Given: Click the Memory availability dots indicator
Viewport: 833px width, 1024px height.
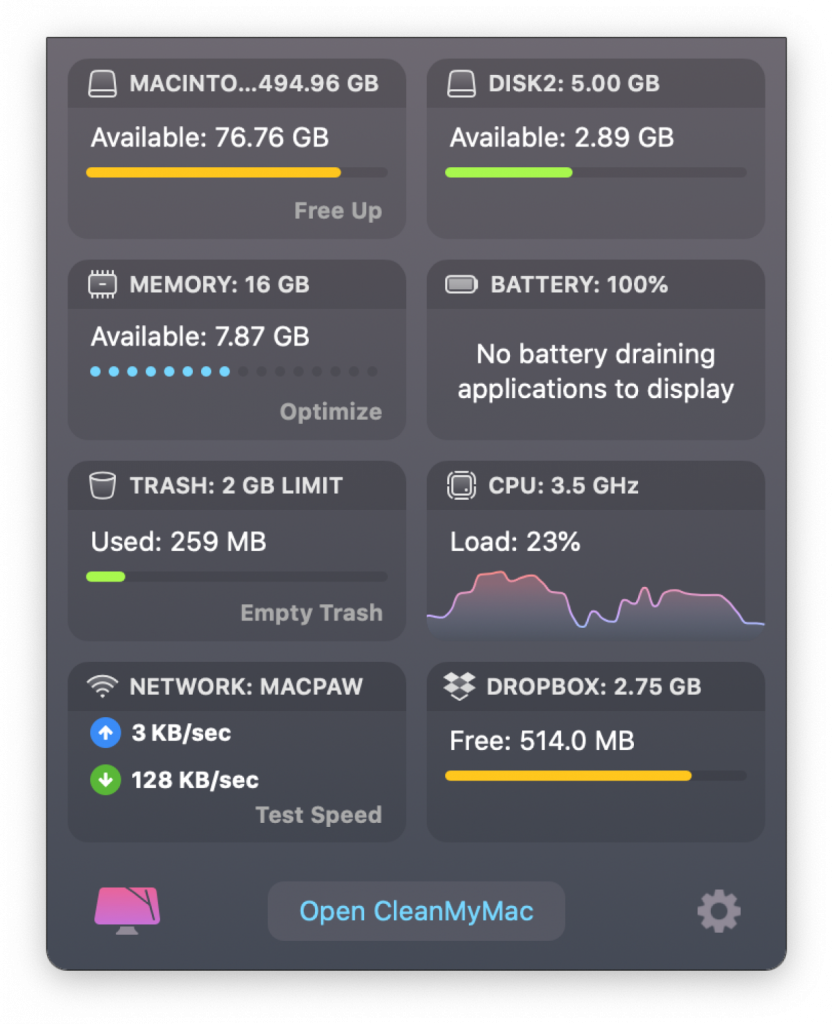Looking at the screenshot, I should click(233, 372).
